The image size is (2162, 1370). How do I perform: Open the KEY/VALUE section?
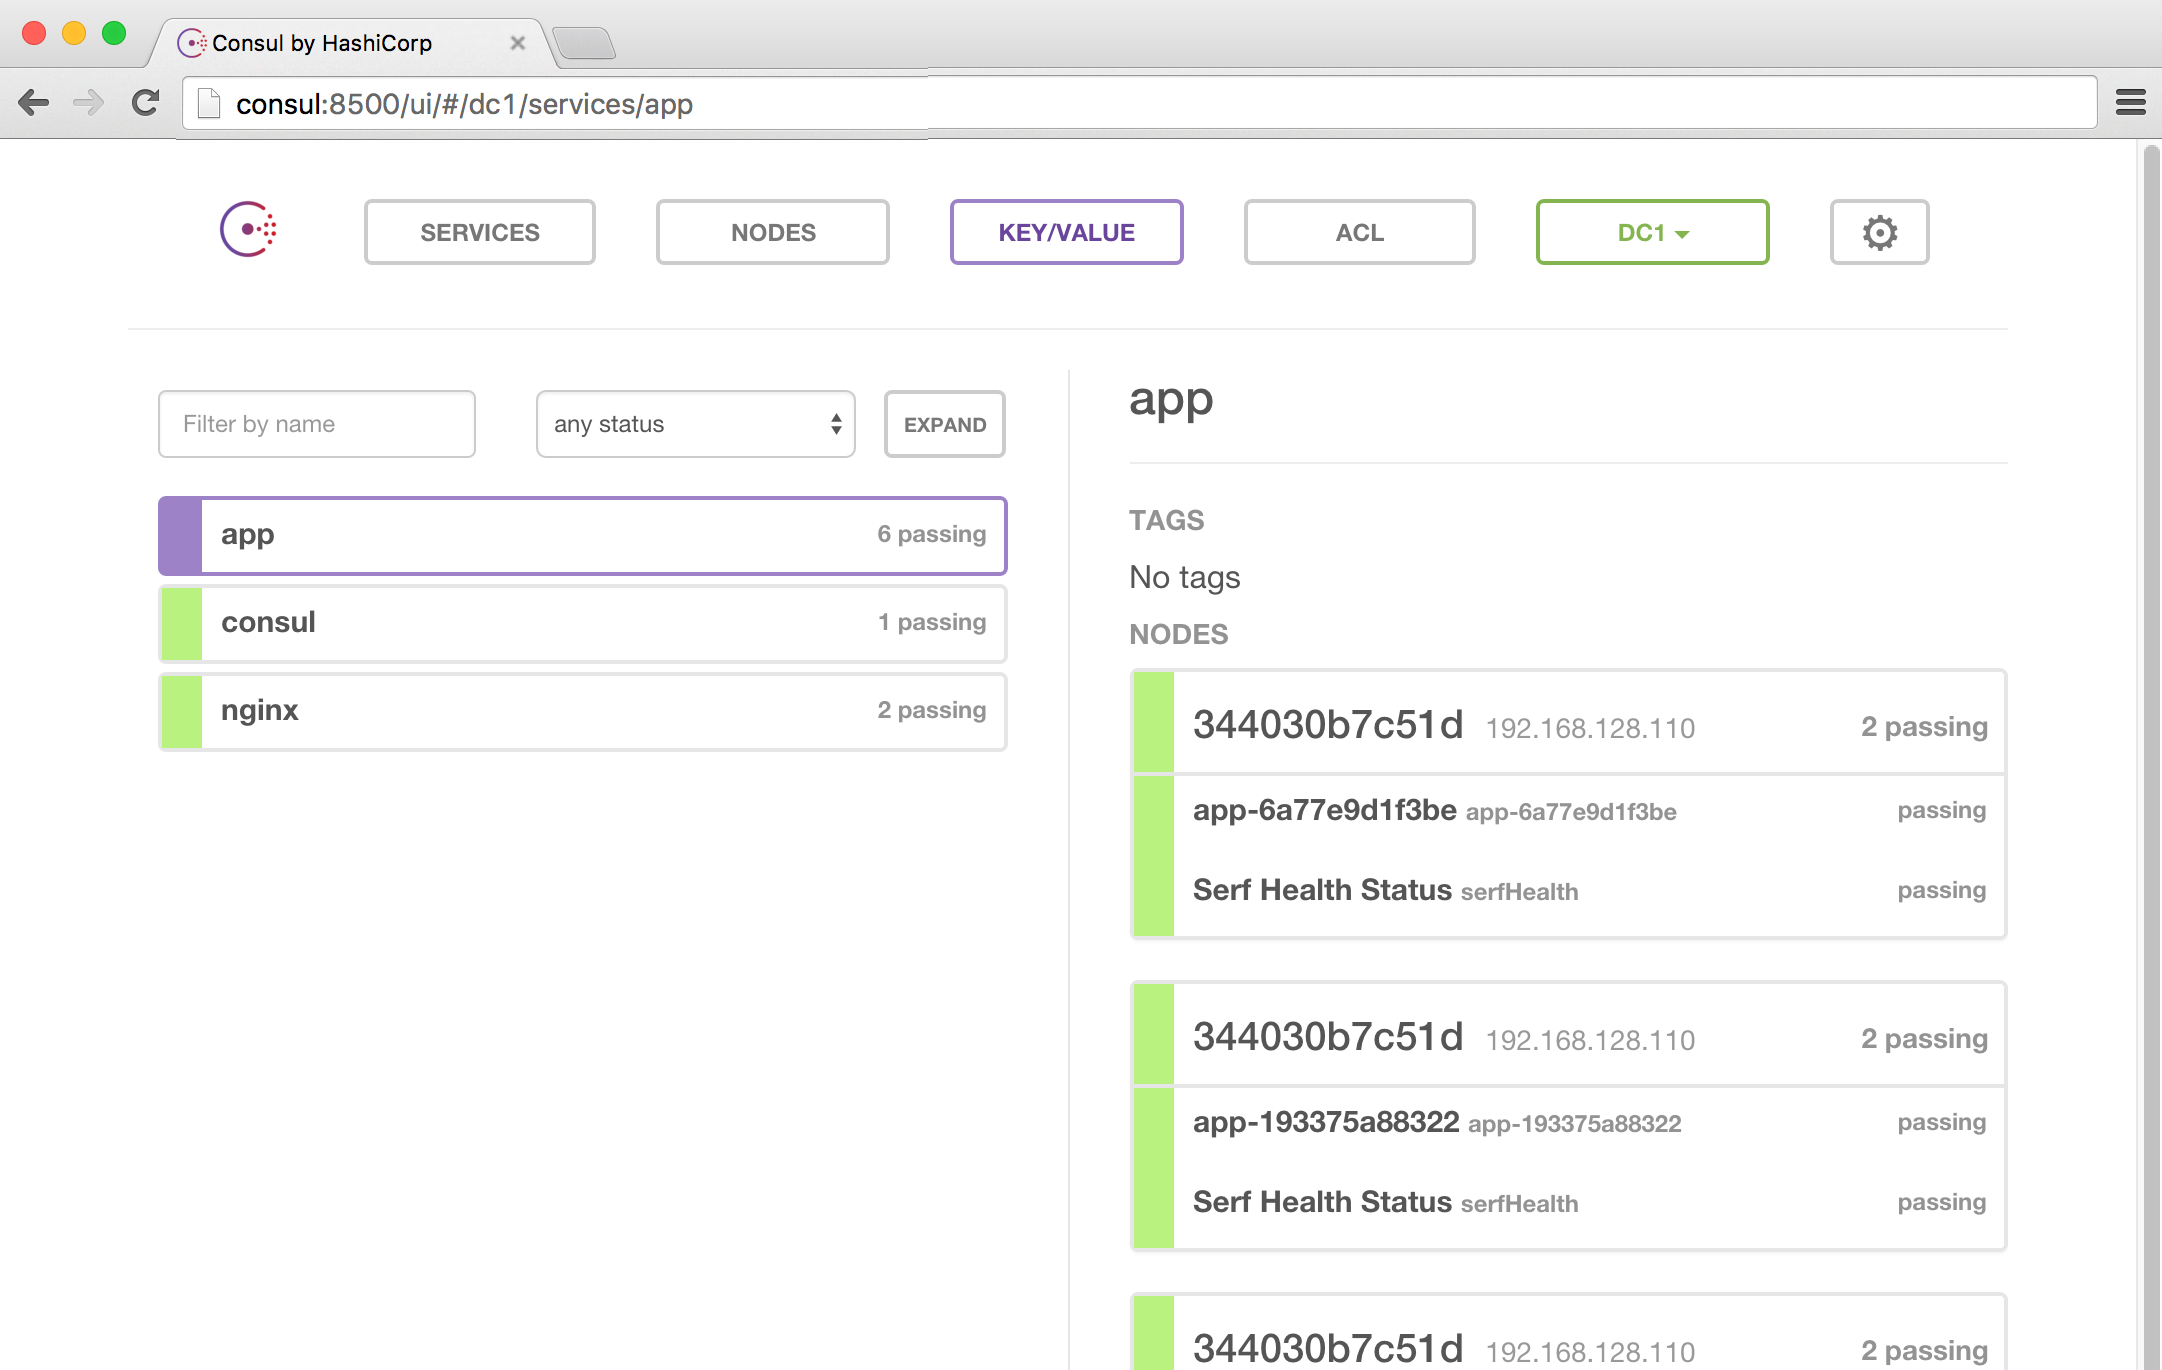click(1066, 232)
